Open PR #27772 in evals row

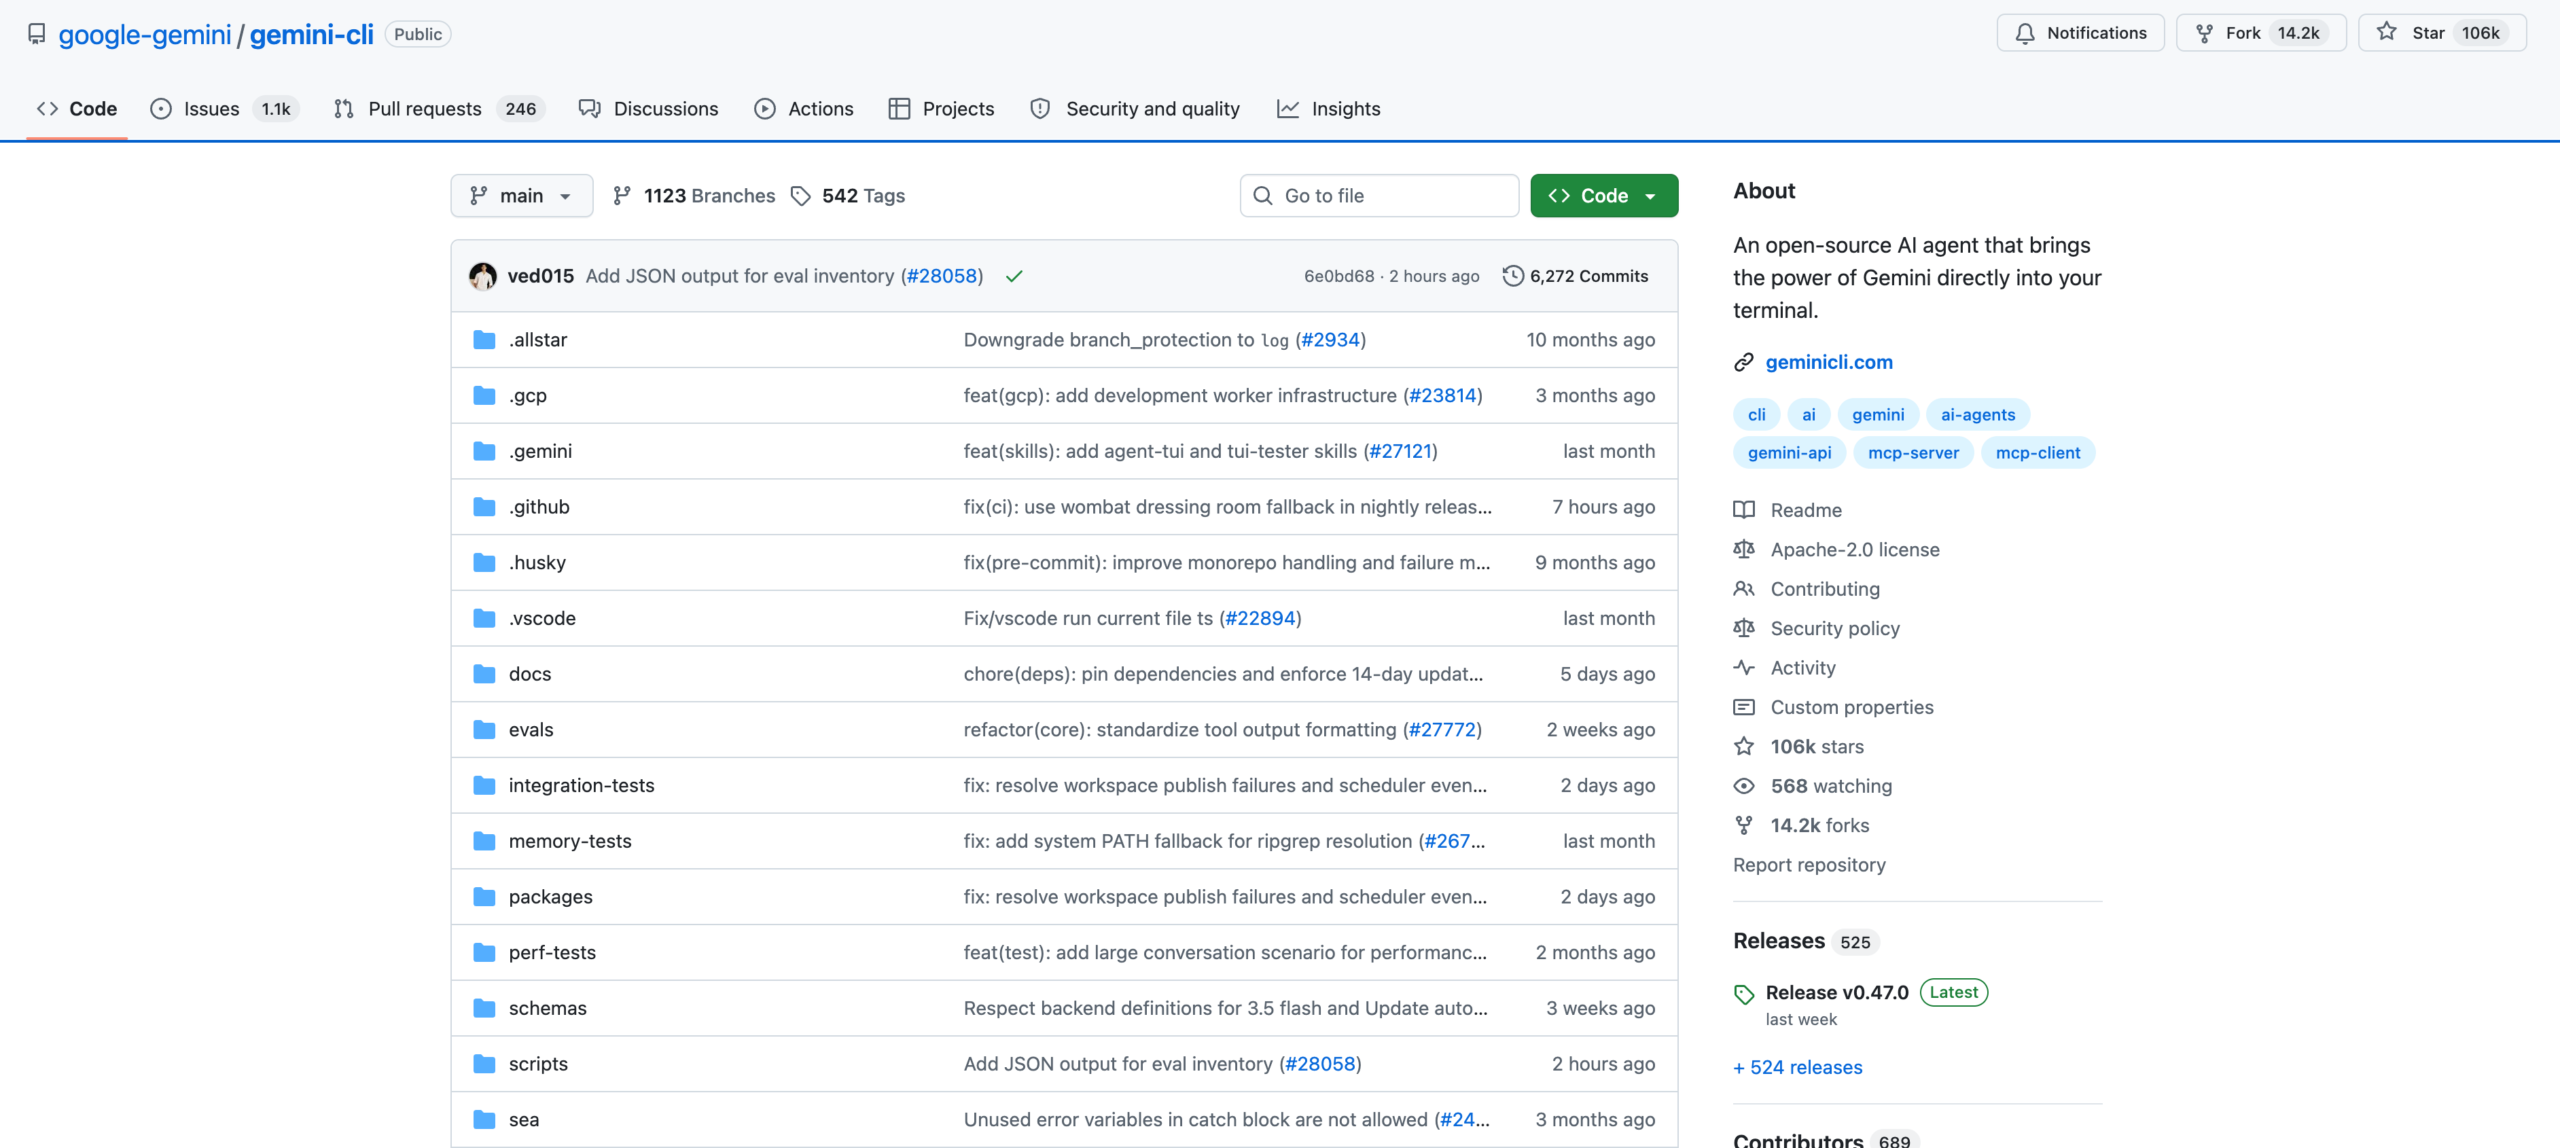[x=1442, y=730]
